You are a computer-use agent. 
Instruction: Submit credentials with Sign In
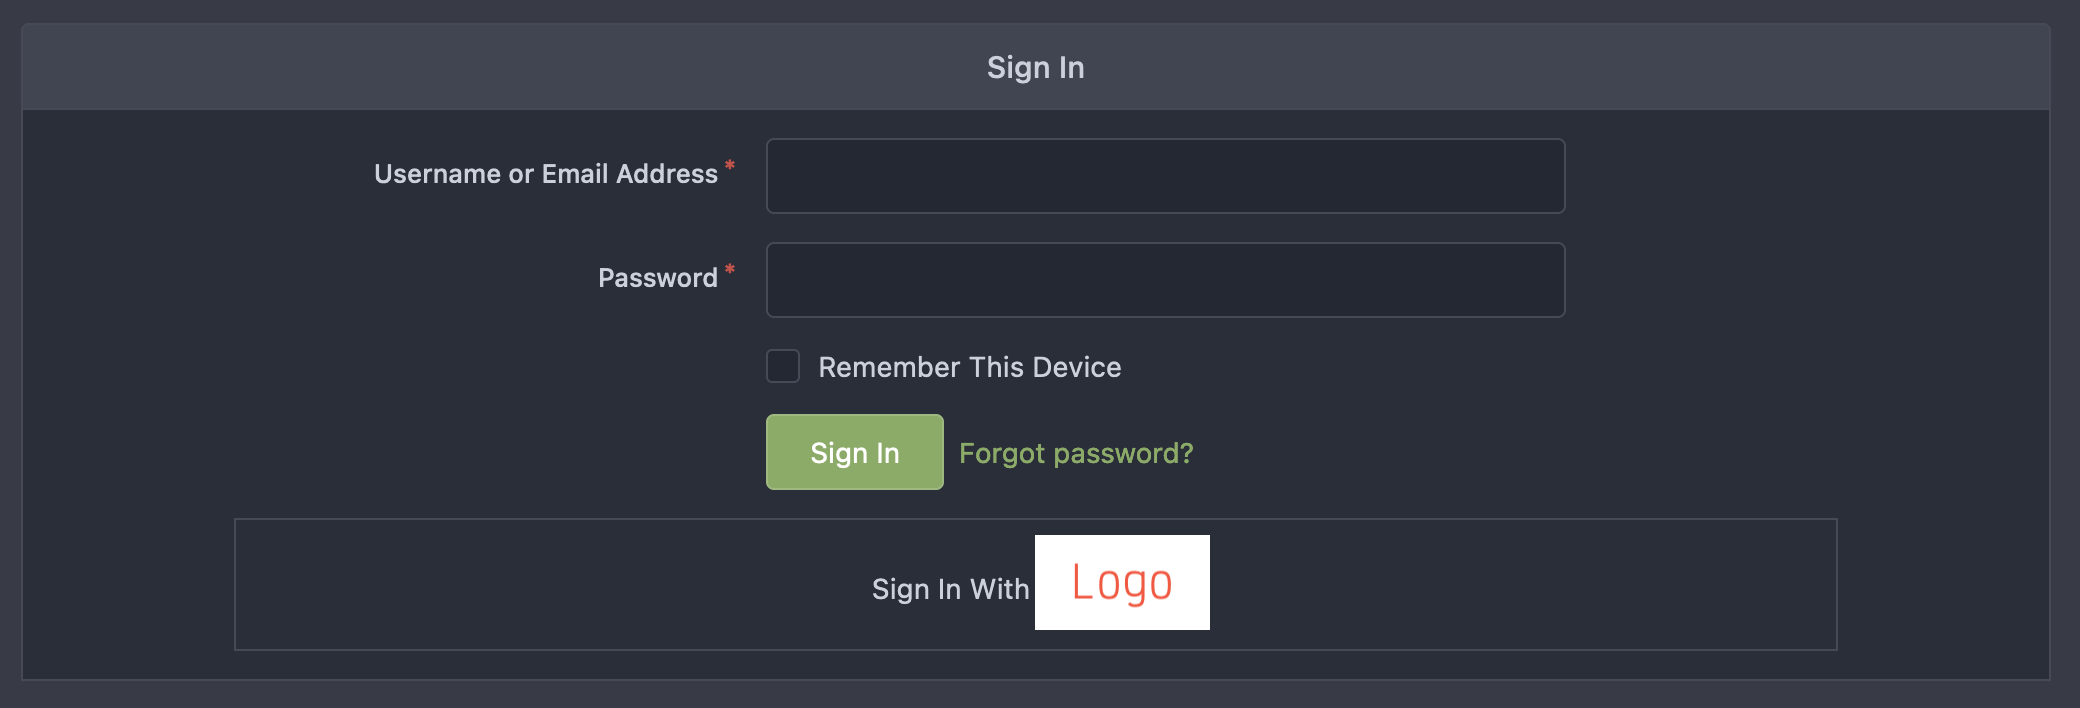pos(854,452)
